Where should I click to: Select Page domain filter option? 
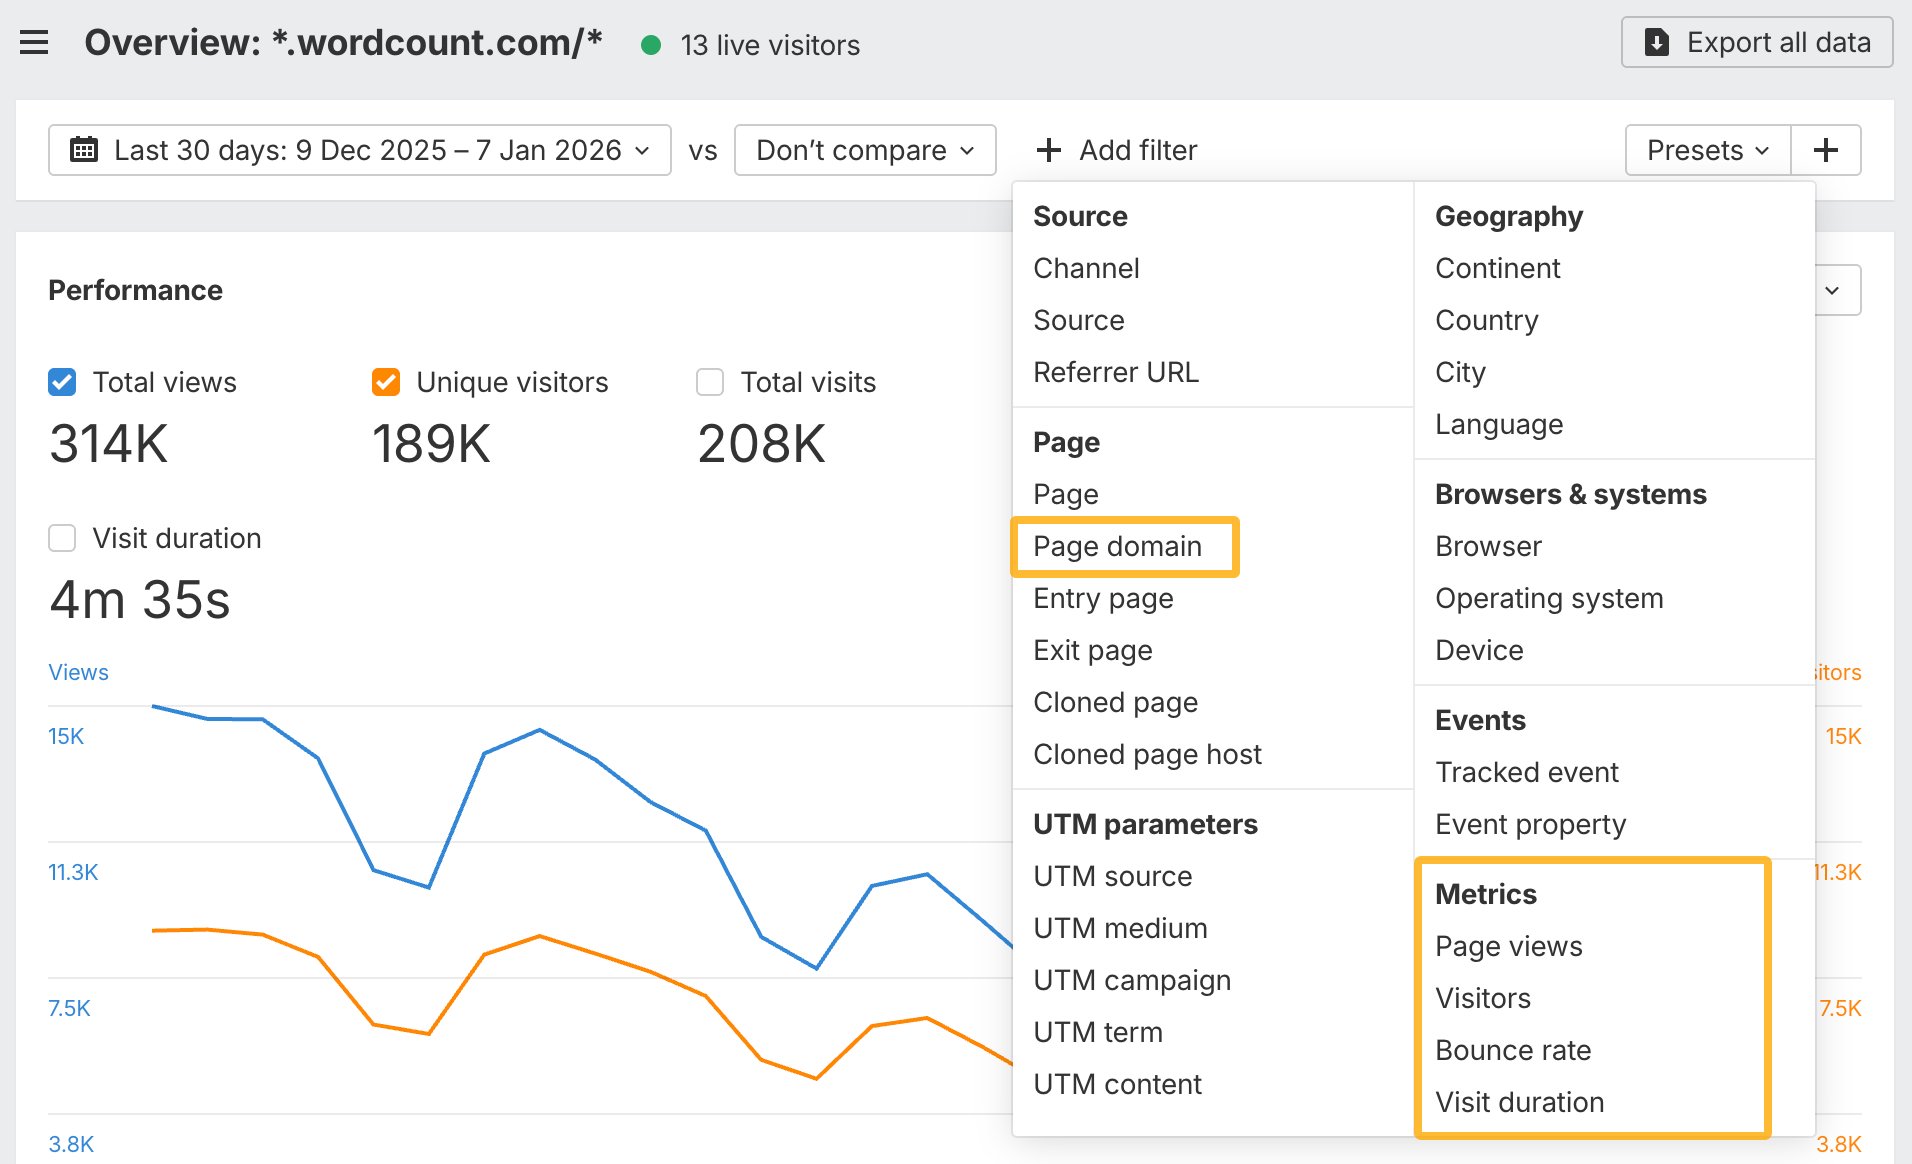[x=1117, y=546]
